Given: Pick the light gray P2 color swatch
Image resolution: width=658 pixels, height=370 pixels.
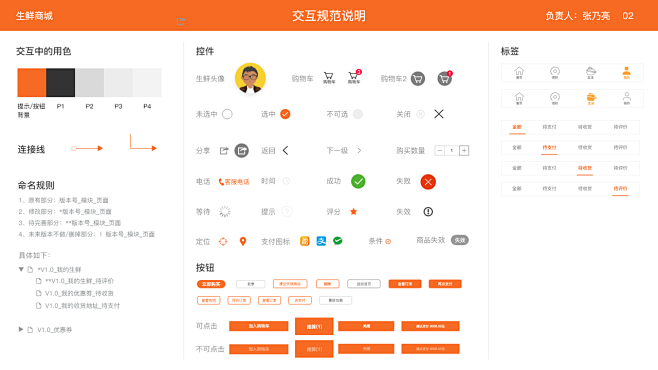Looking at the screenshot, I should point(89,83).
